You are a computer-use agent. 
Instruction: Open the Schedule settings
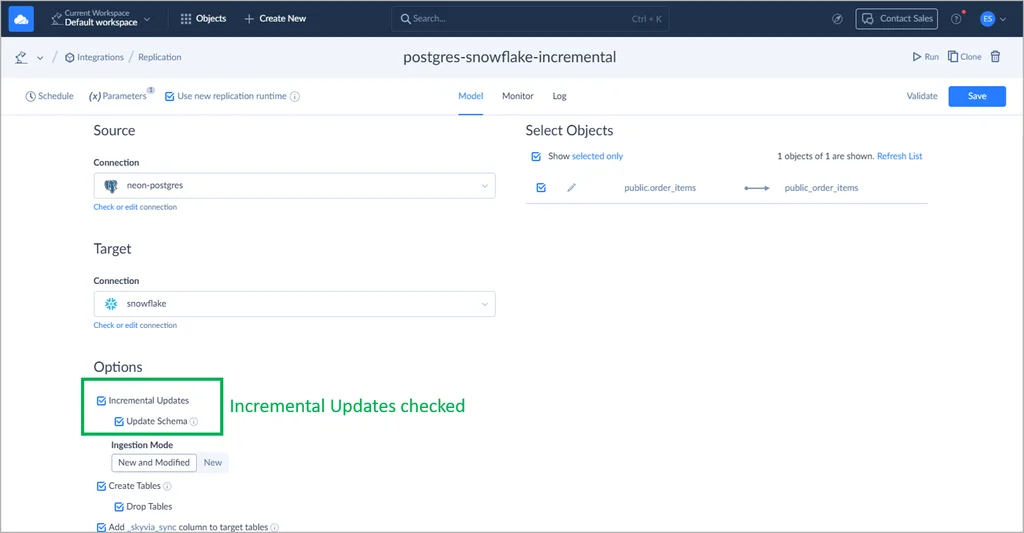tap(50, 96)
